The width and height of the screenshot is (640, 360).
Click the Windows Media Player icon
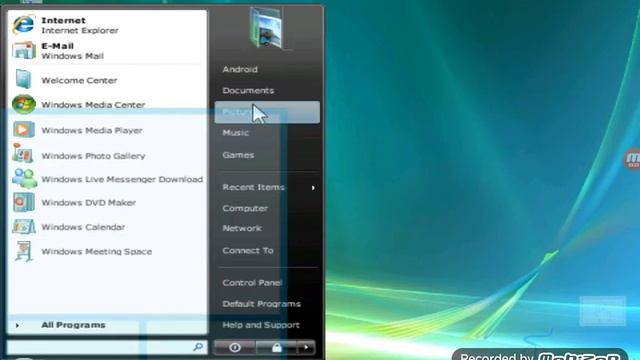pyautogui.click(x=23, y=130)
